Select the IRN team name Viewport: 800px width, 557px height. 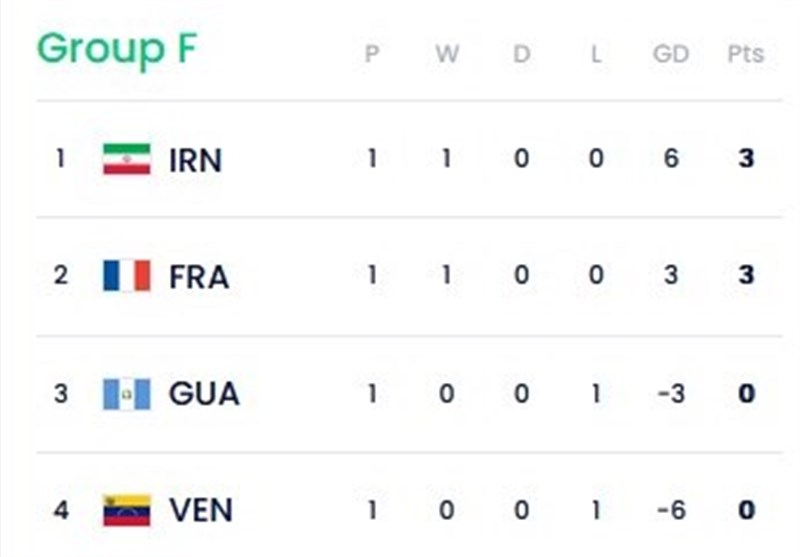click(x=196, y=160)
